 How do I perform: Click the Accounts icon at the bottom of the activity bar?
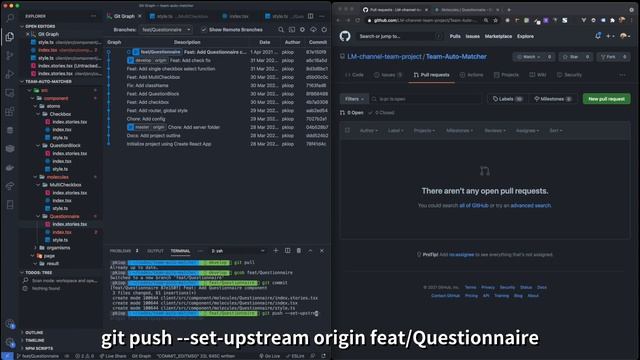click(x=10, y=324)
